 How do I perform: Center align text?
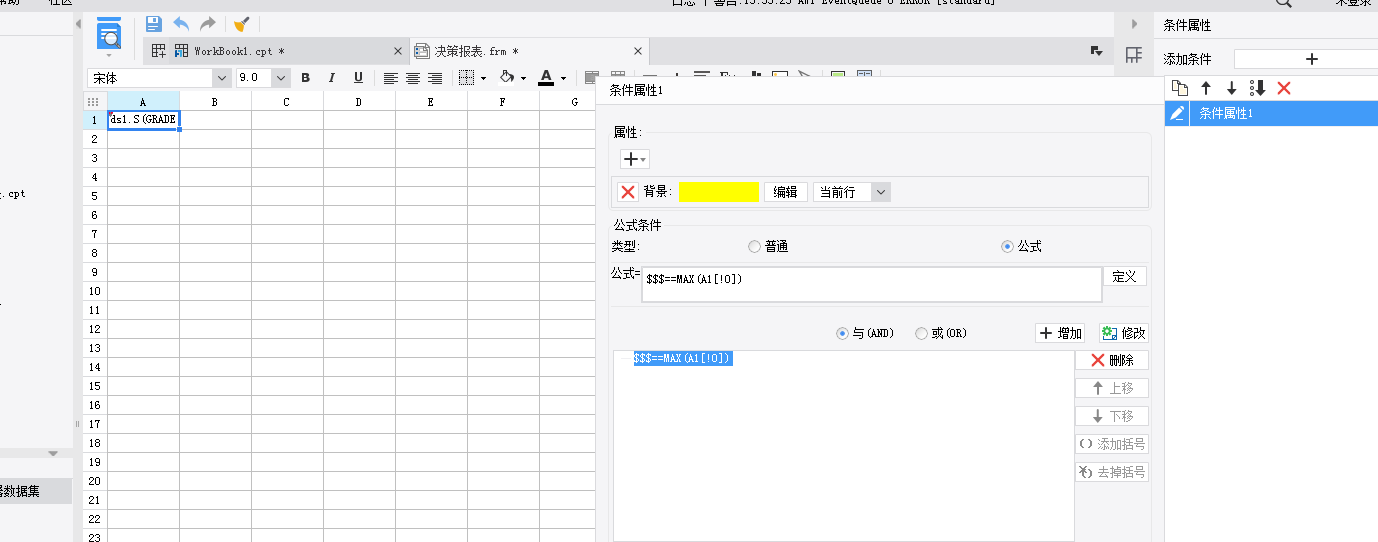click(x=413, y=78)
